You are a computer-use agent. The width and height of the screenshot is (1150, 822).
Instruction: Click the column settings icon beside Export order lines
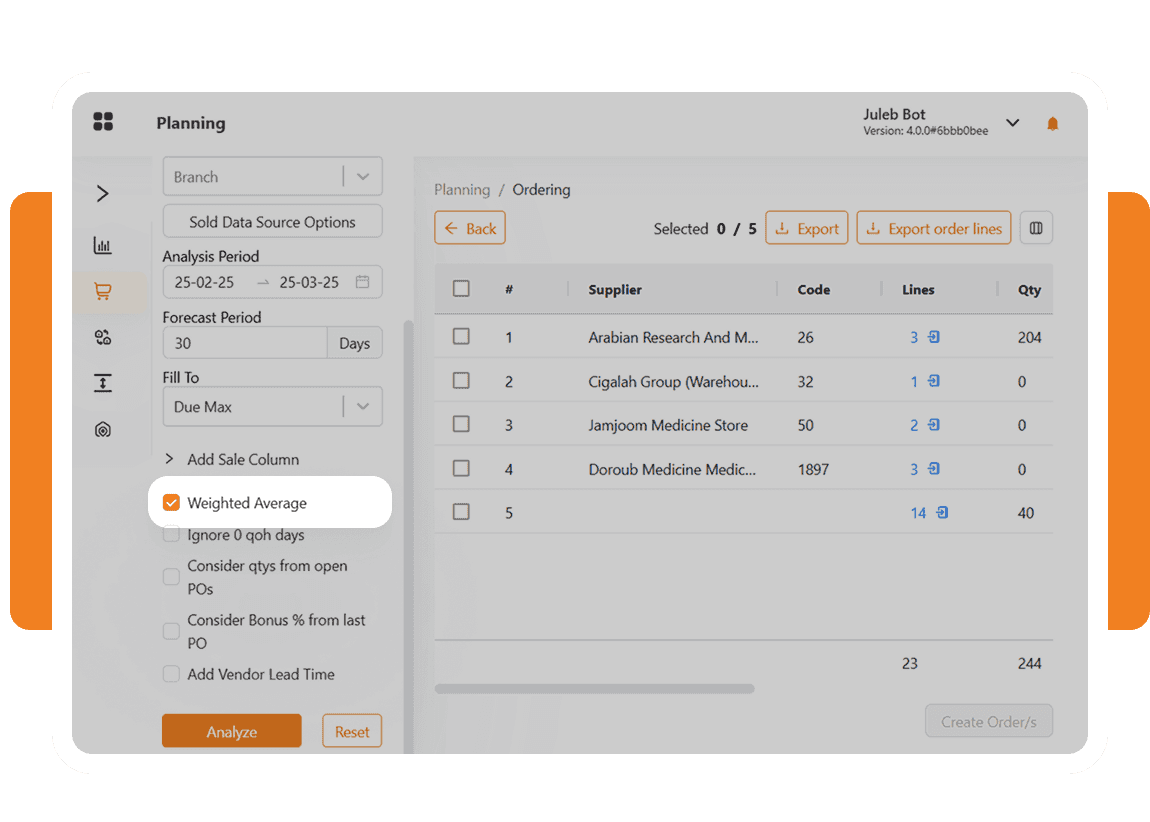1036,229
